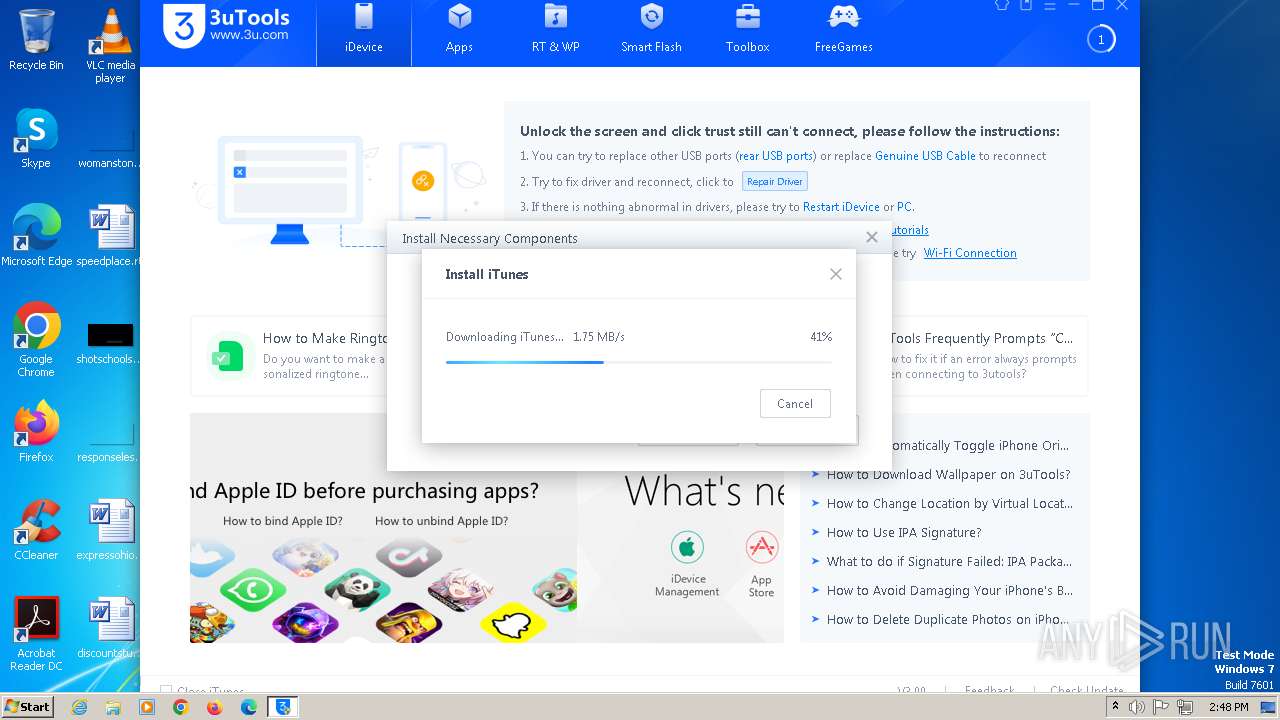Click the Feedback link
The width and height of the screenshot is (1280, 720).
pyautogui.click(x=989, y=691)
